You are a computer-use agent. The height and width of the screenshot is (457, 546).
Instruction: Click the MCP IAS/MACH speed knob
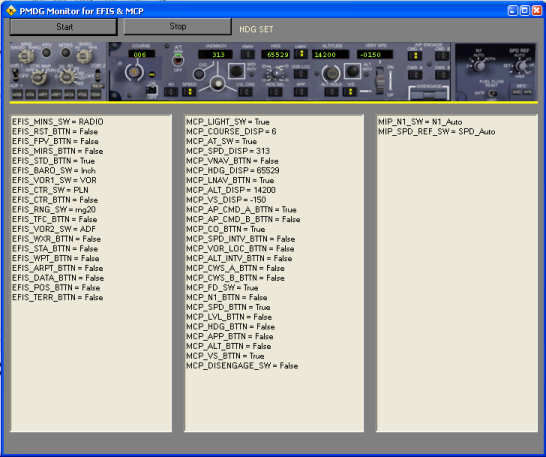(218, 84)
